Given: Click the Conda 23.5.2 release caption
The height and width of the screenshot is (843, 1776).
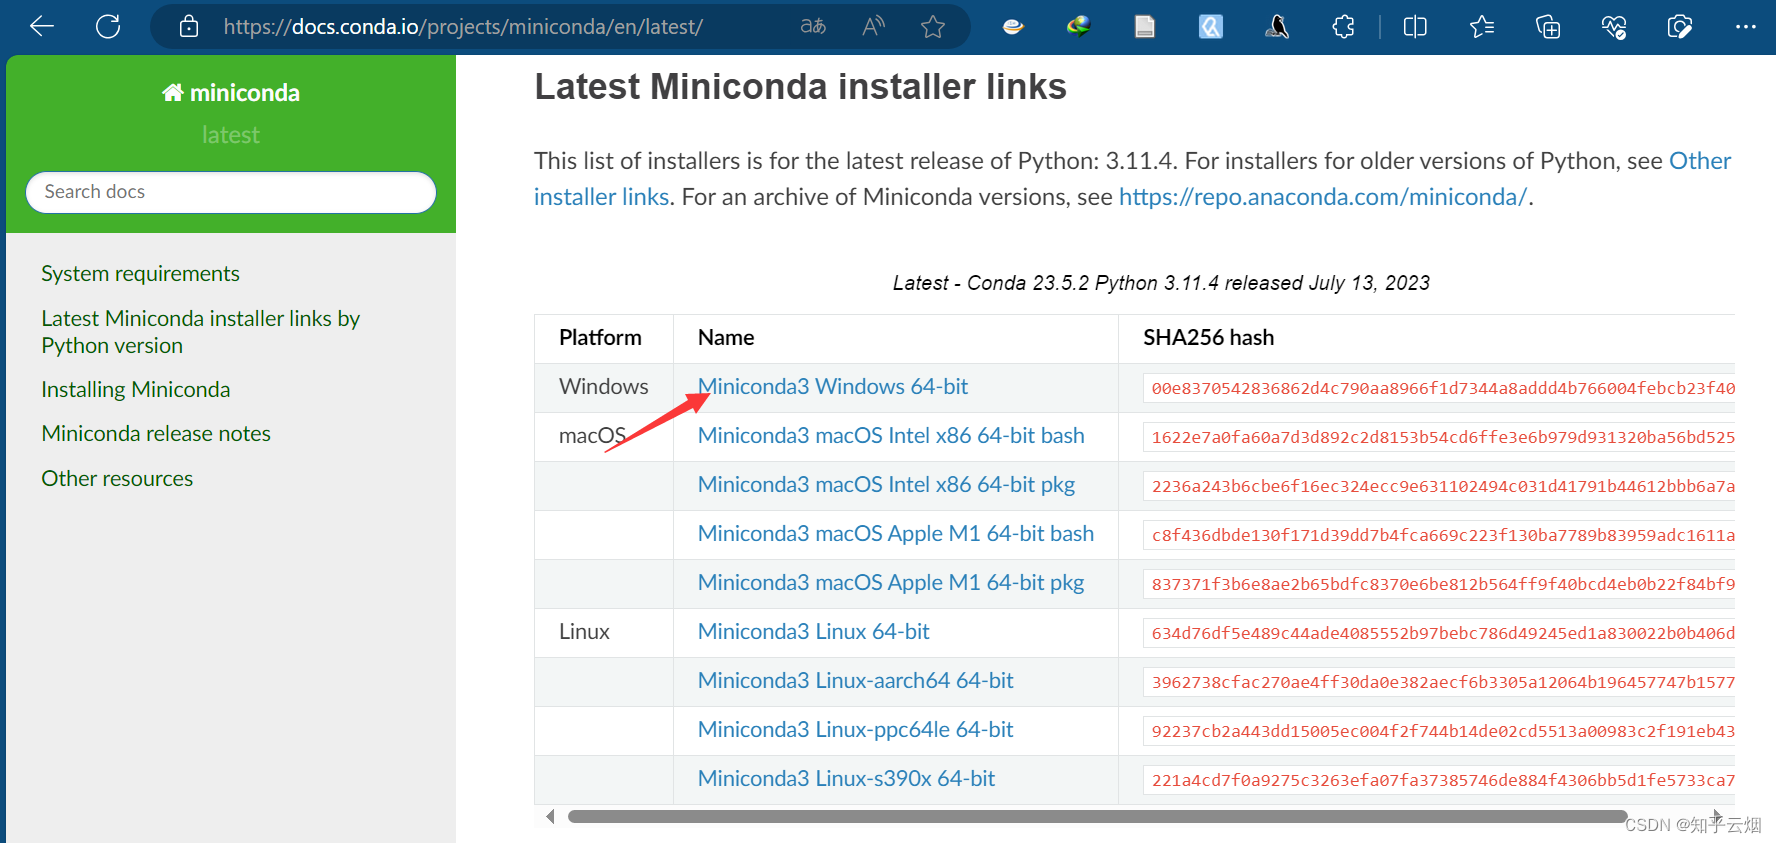Looking at the screenshot, I should [1161, 283].
